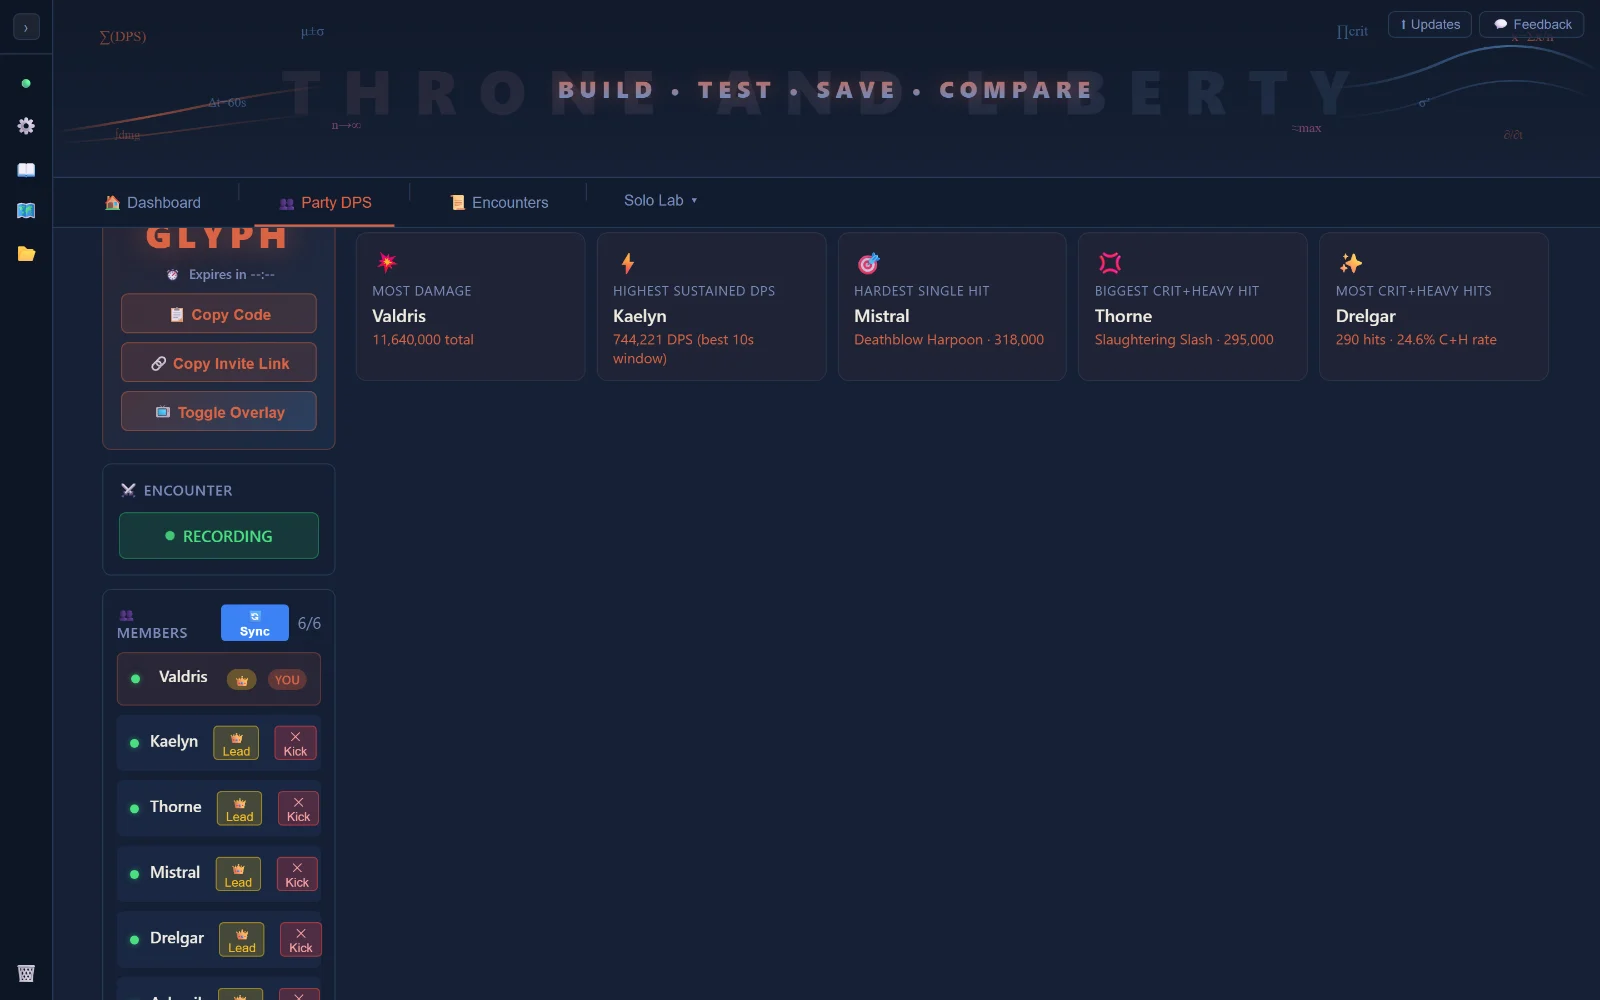Open the Updates panel
Viewport: 1600px width, 1000px height.
1430,24
